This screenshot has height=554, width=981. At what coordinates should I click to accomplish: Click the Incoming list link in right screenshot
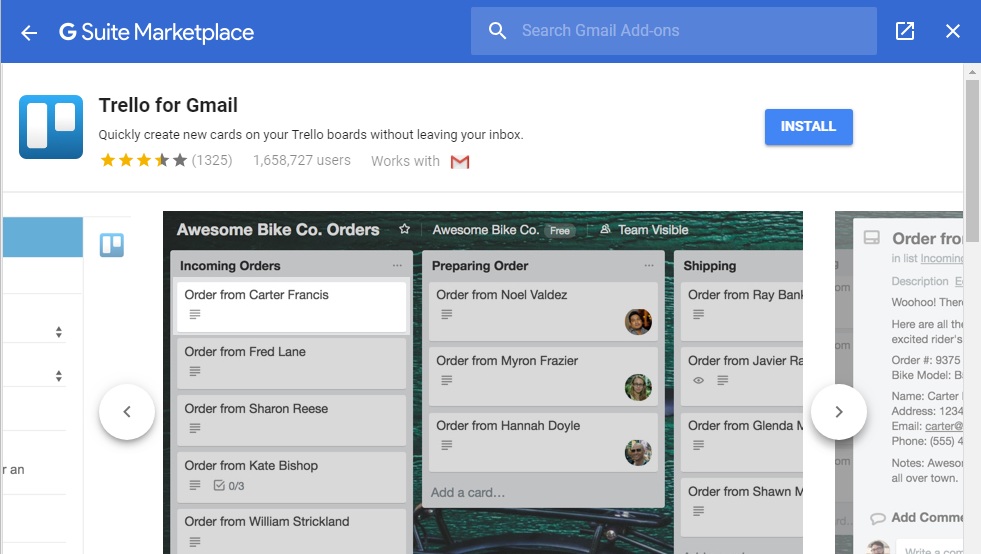pyautogui.click(x=942, y=258)
